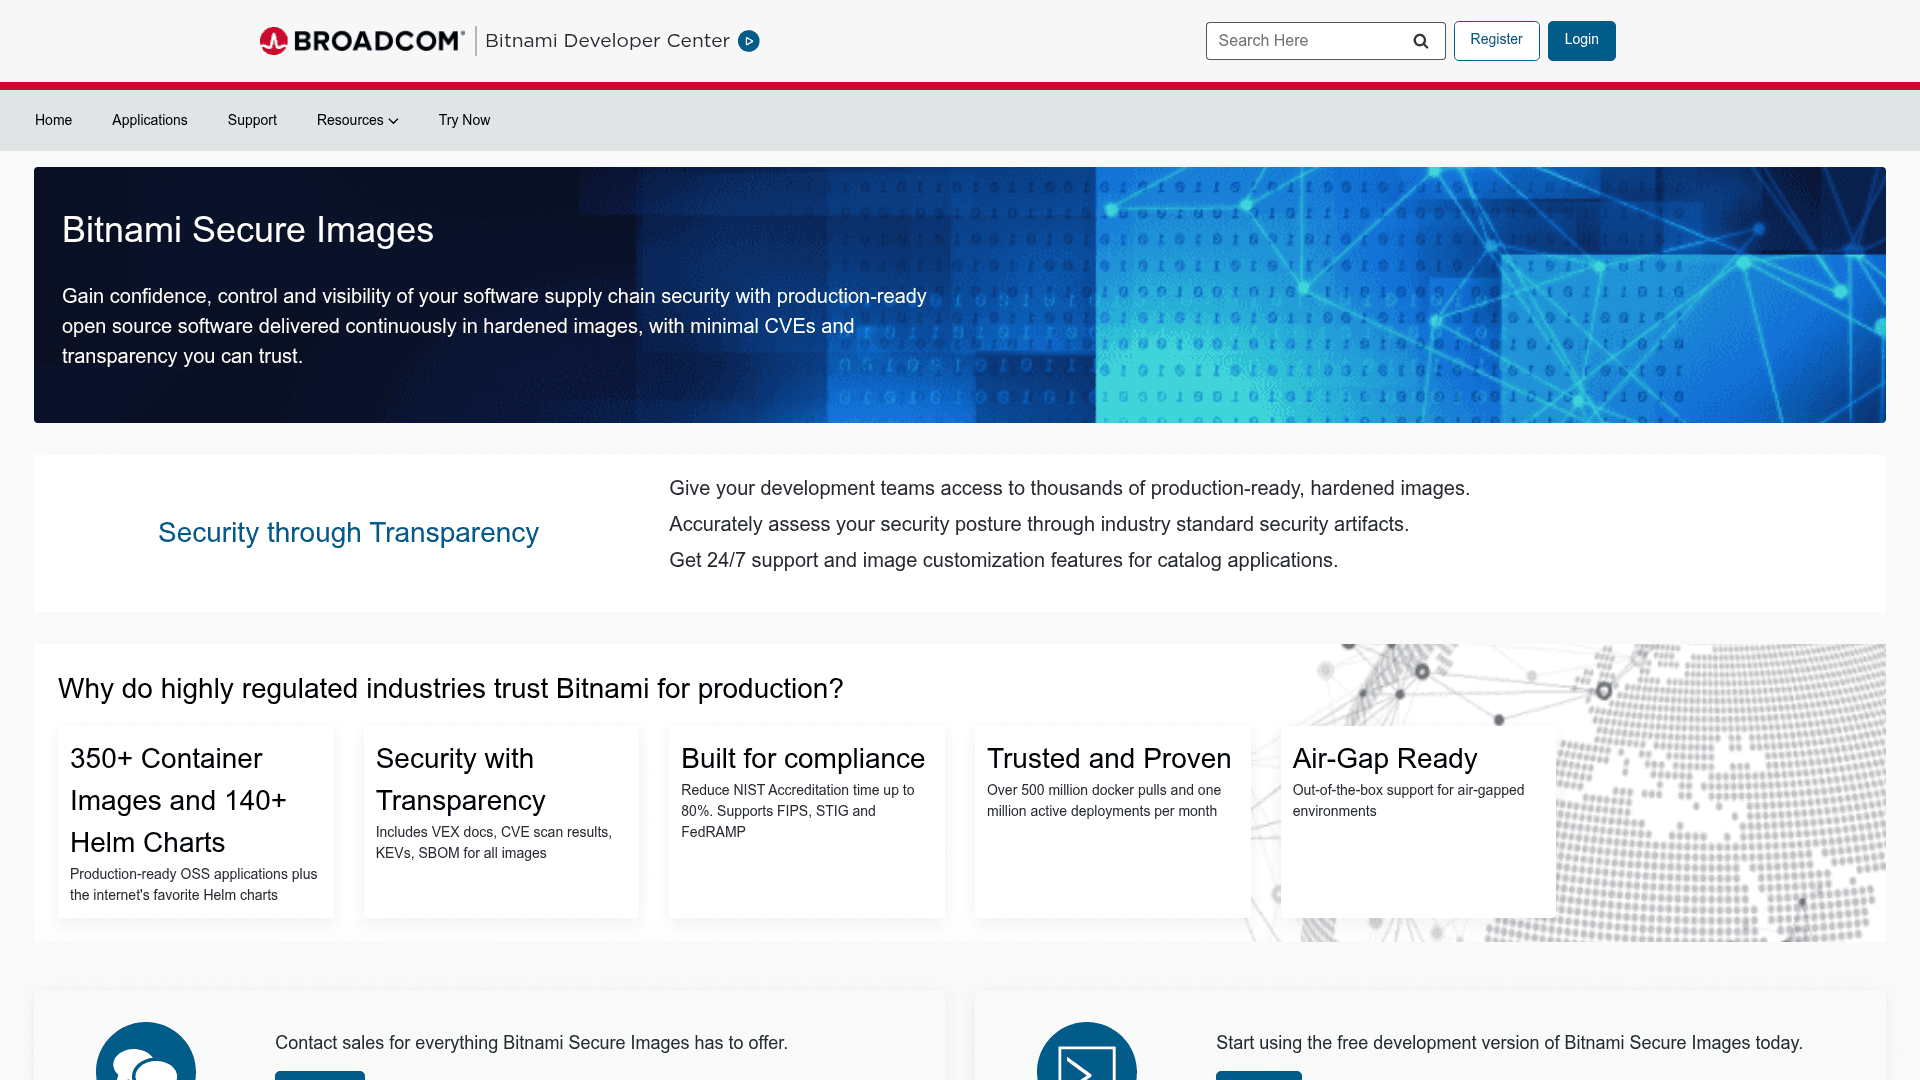Expand the Resources dropdown menu

[358, 120]
